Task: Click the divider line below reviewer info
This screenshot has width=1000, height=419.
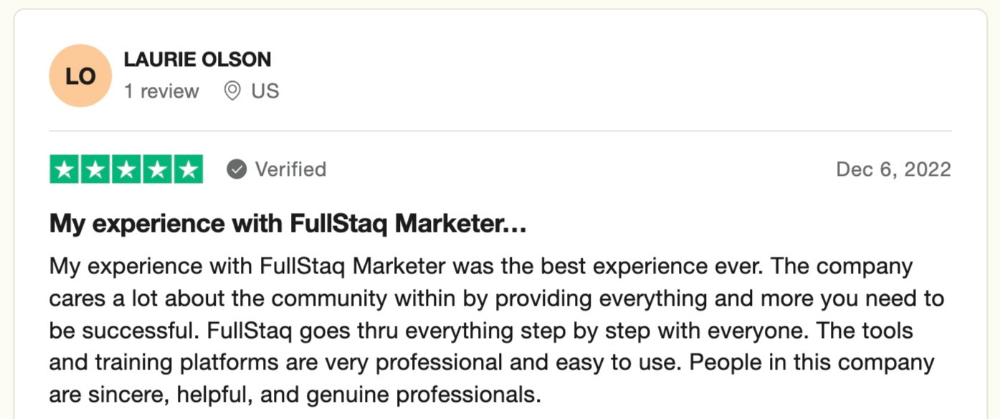Action: coord(501,131)
